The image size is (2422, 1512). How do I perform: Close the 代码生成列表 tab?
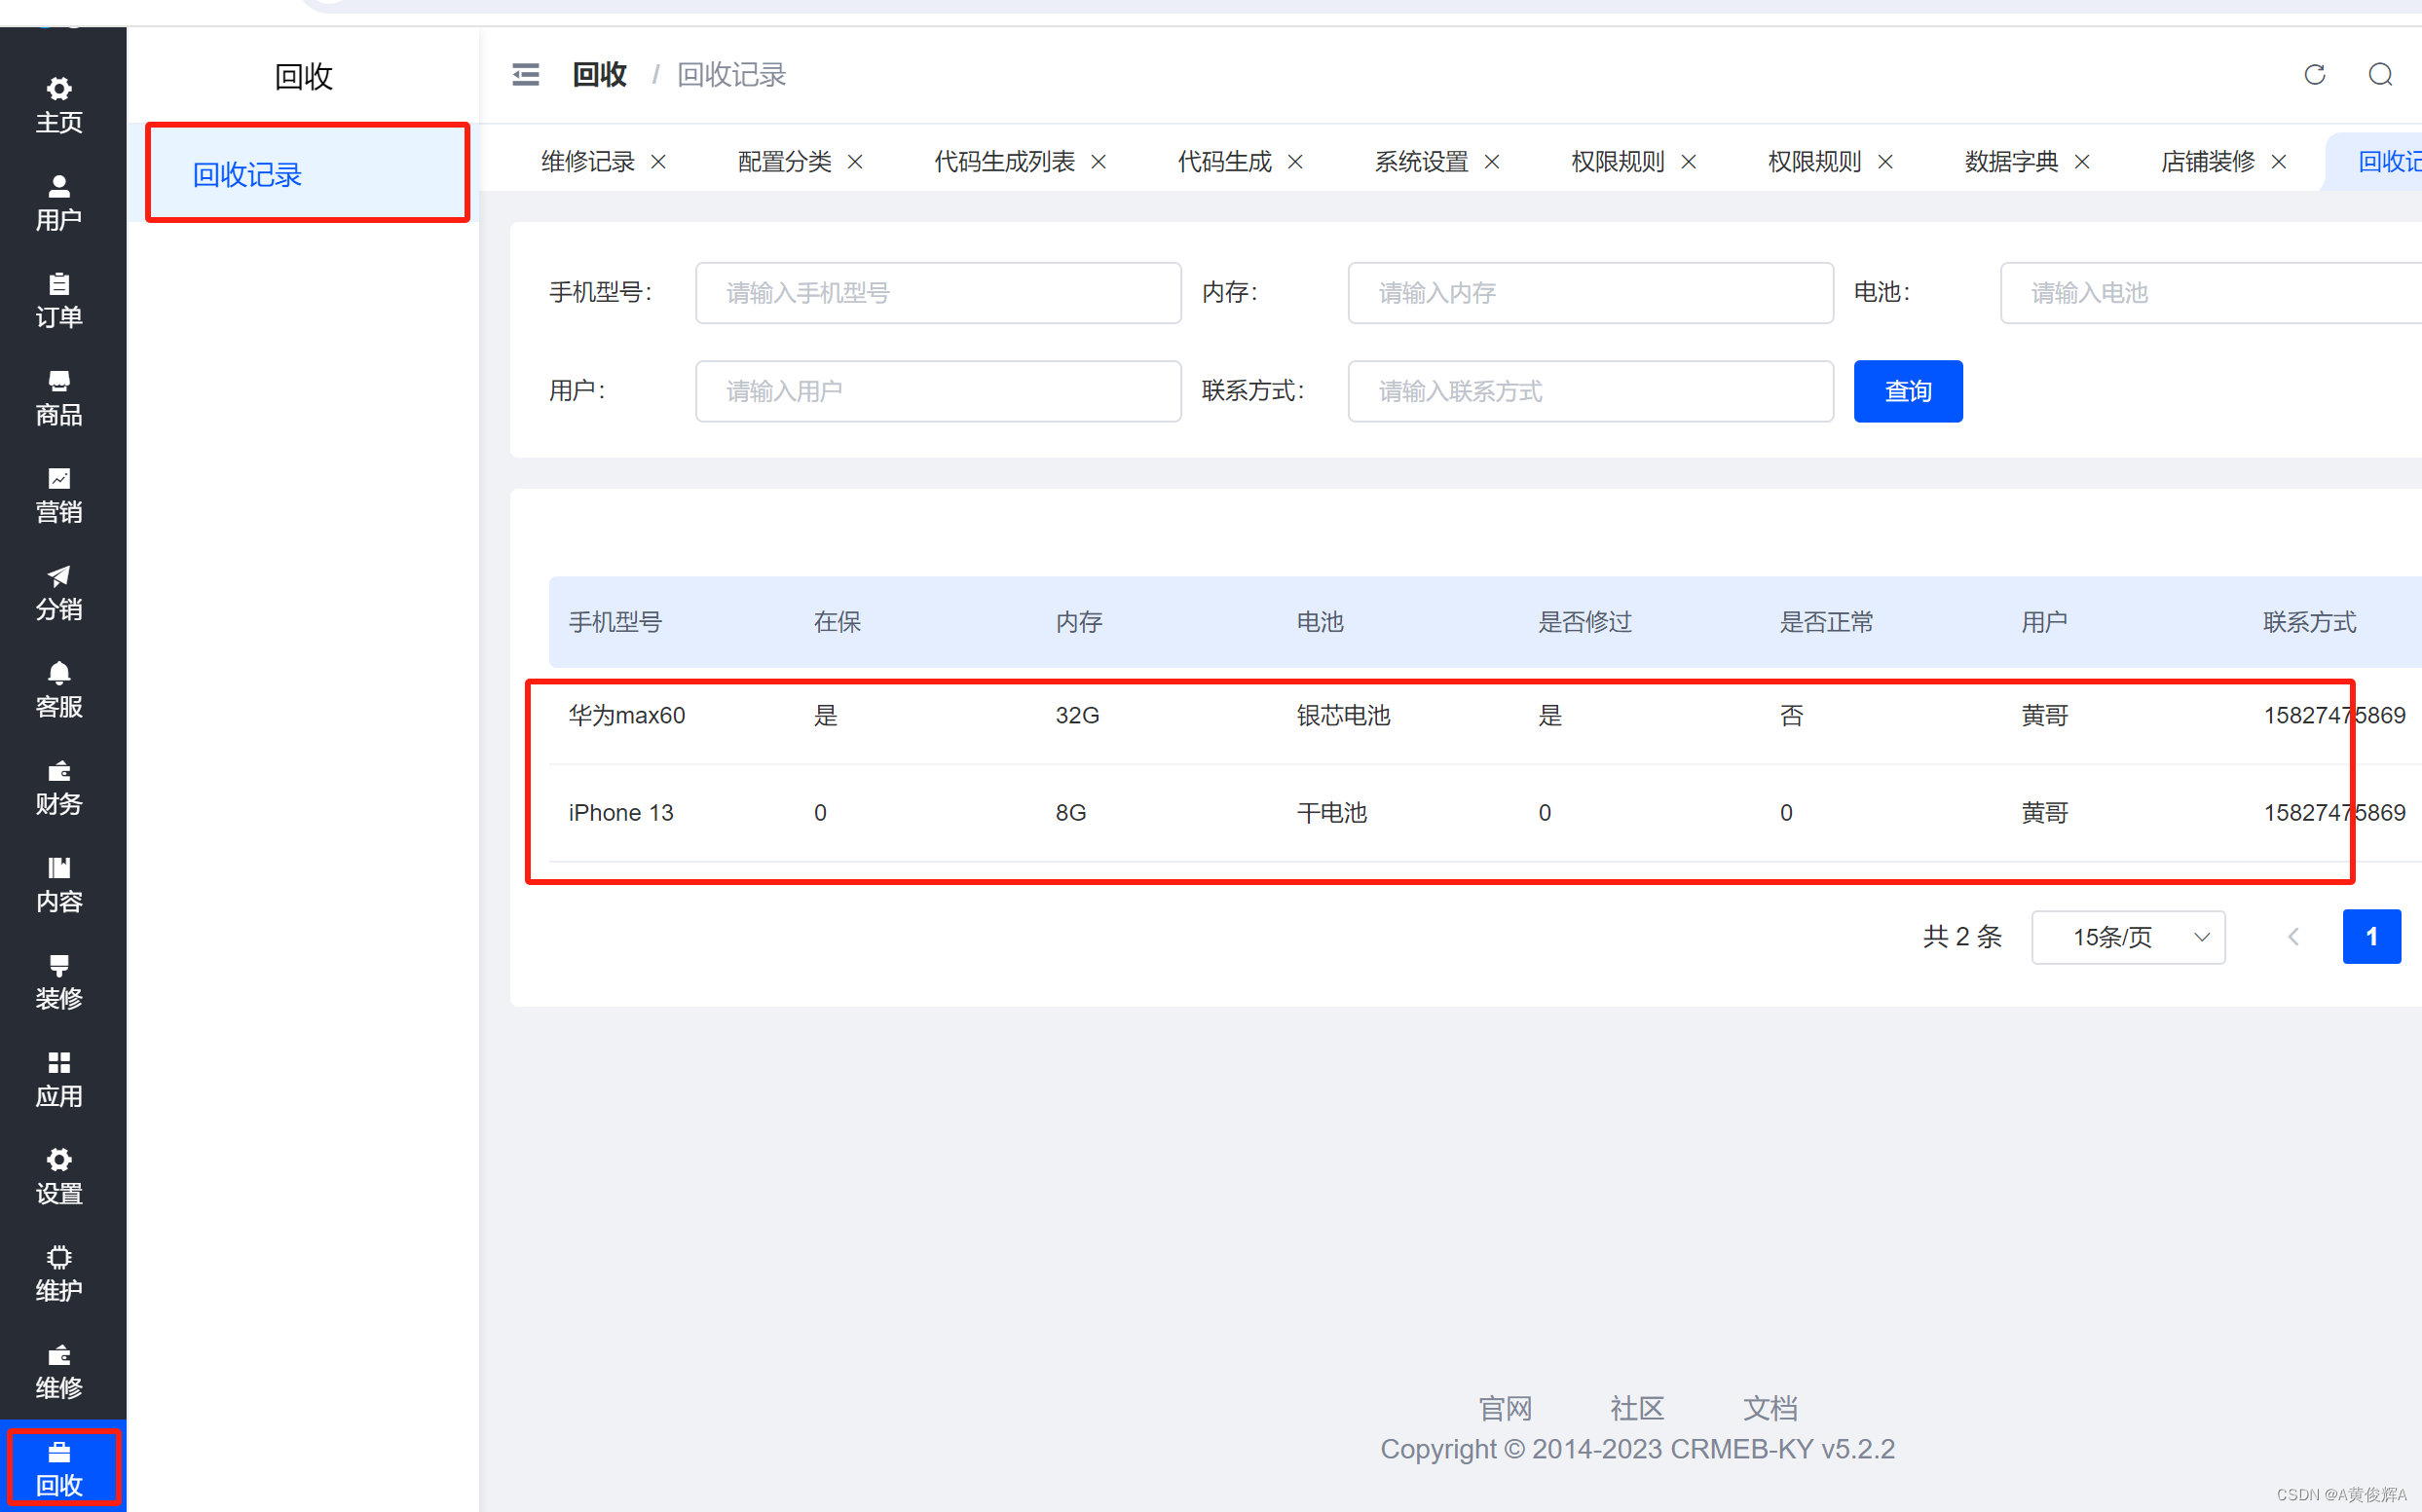pyautogui.click(x=1098, y=162)
